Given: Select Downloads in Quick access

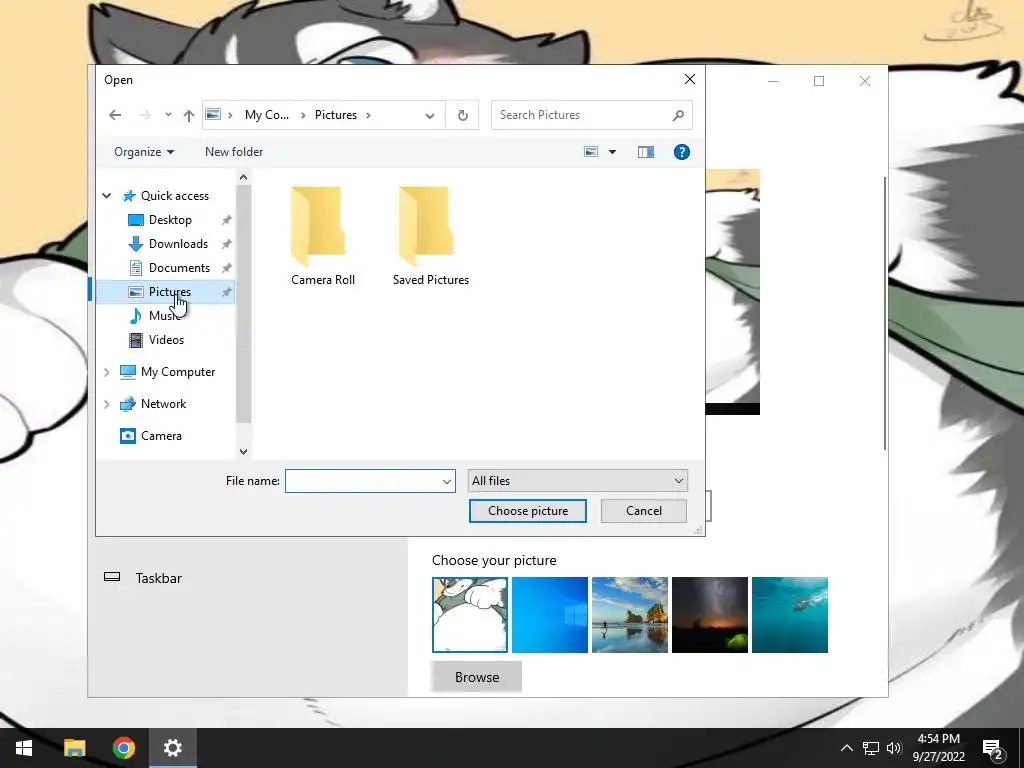Looking at the screenshot, I should [x=178, y=244].
